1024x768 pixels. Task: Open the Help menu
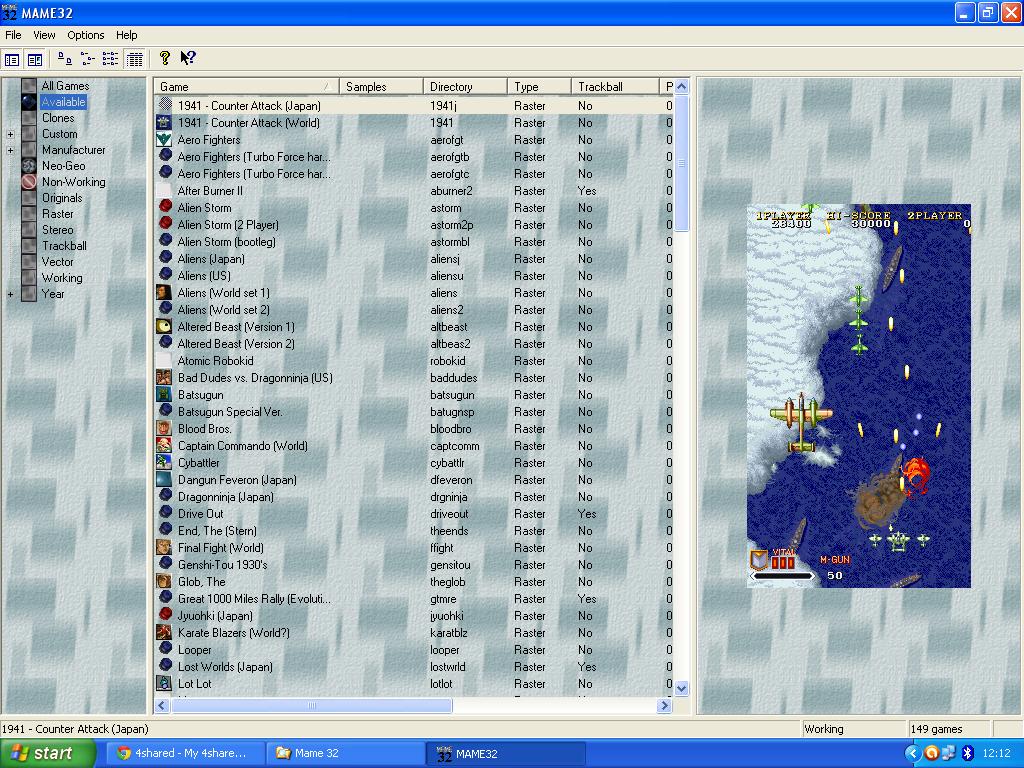click(x=127, y=35)
